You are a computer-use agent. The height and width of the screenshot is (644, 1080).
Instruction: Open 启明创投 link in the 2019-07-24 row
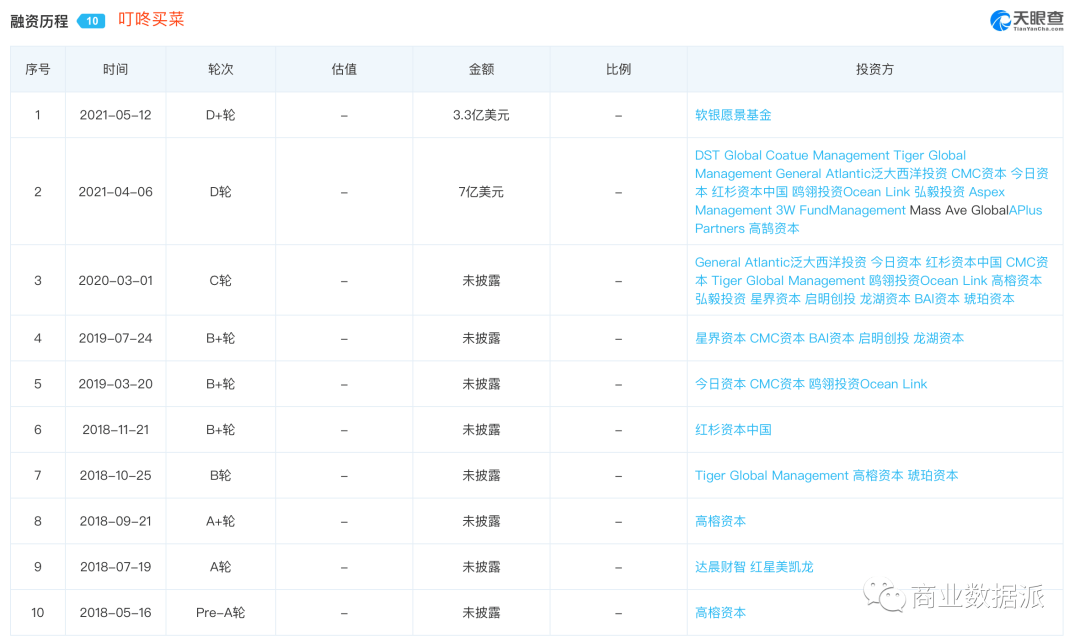click(884, 338)
